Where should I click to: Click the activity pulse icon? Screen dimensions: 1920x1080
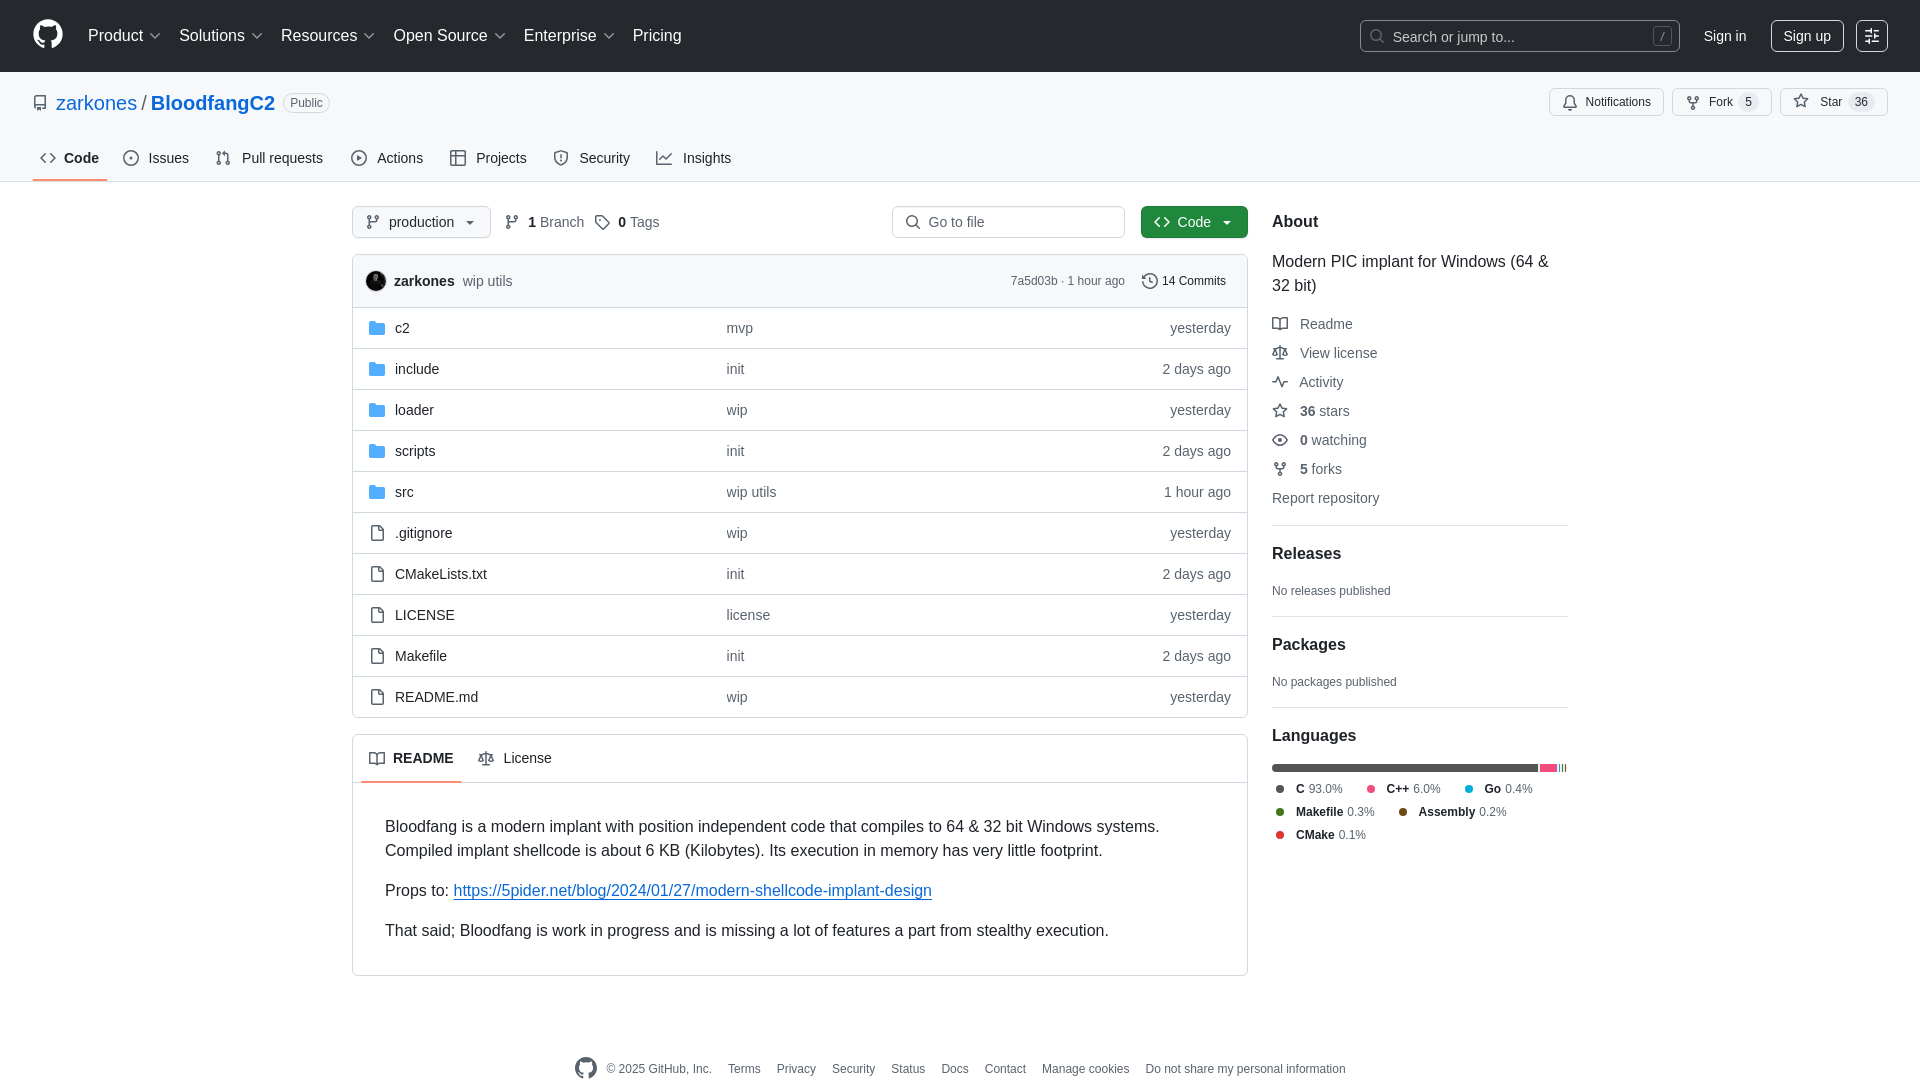[x=1280, y=382]
